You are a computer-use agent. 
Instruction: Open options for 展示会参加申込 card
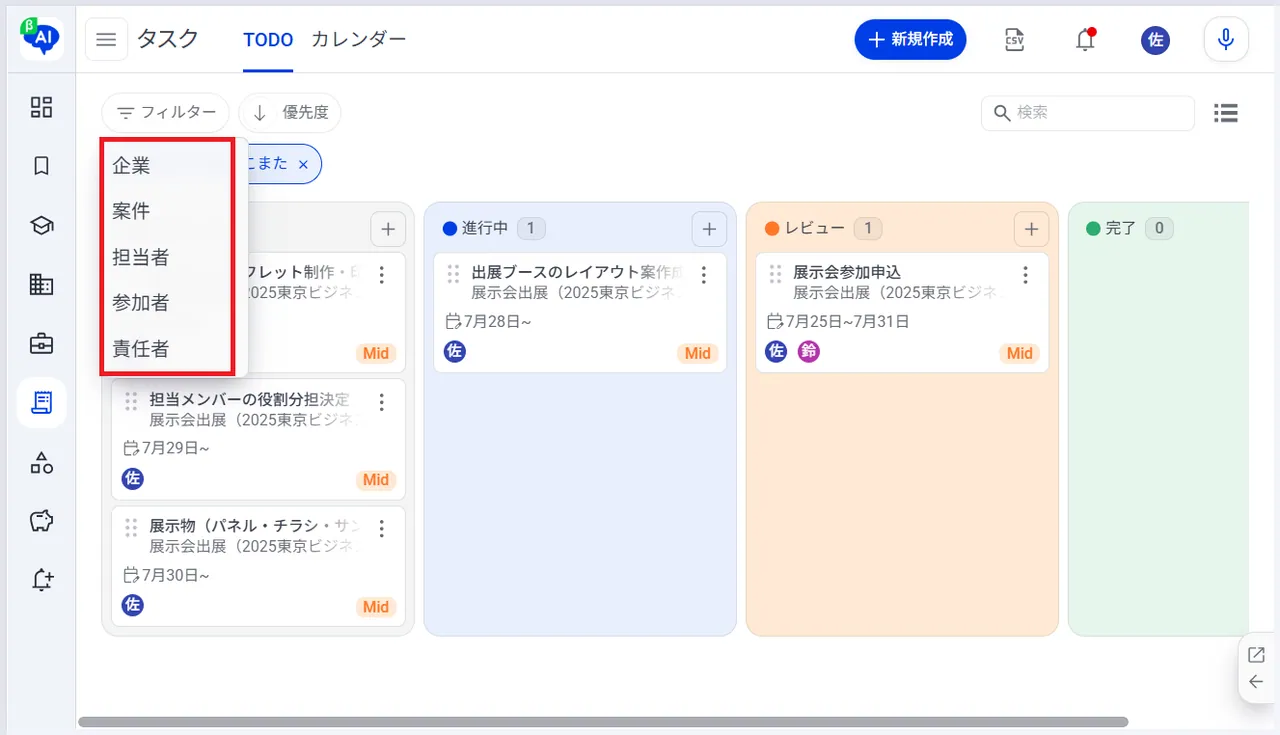point(1025,275)
